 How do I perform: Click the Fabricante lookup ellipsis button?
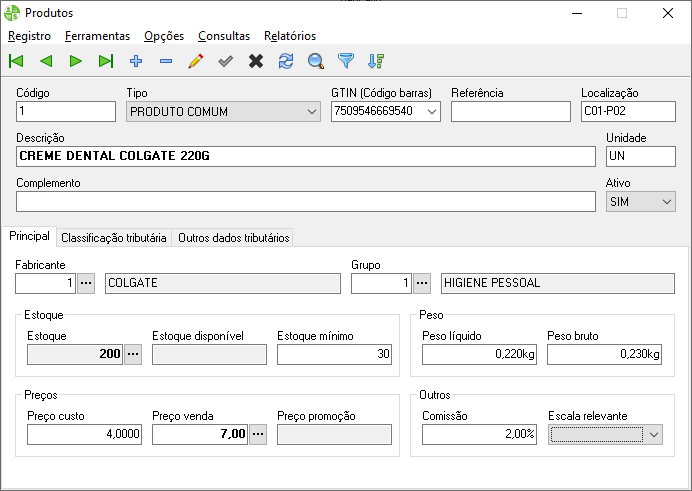pos(87,283)
